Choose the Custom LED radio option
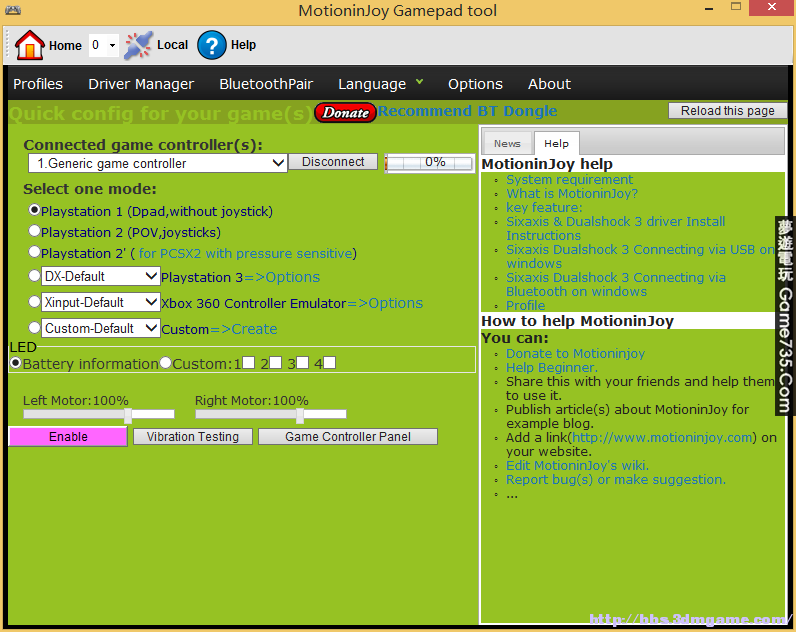This screenshot has height=632, width=796. tap(166, 364)
